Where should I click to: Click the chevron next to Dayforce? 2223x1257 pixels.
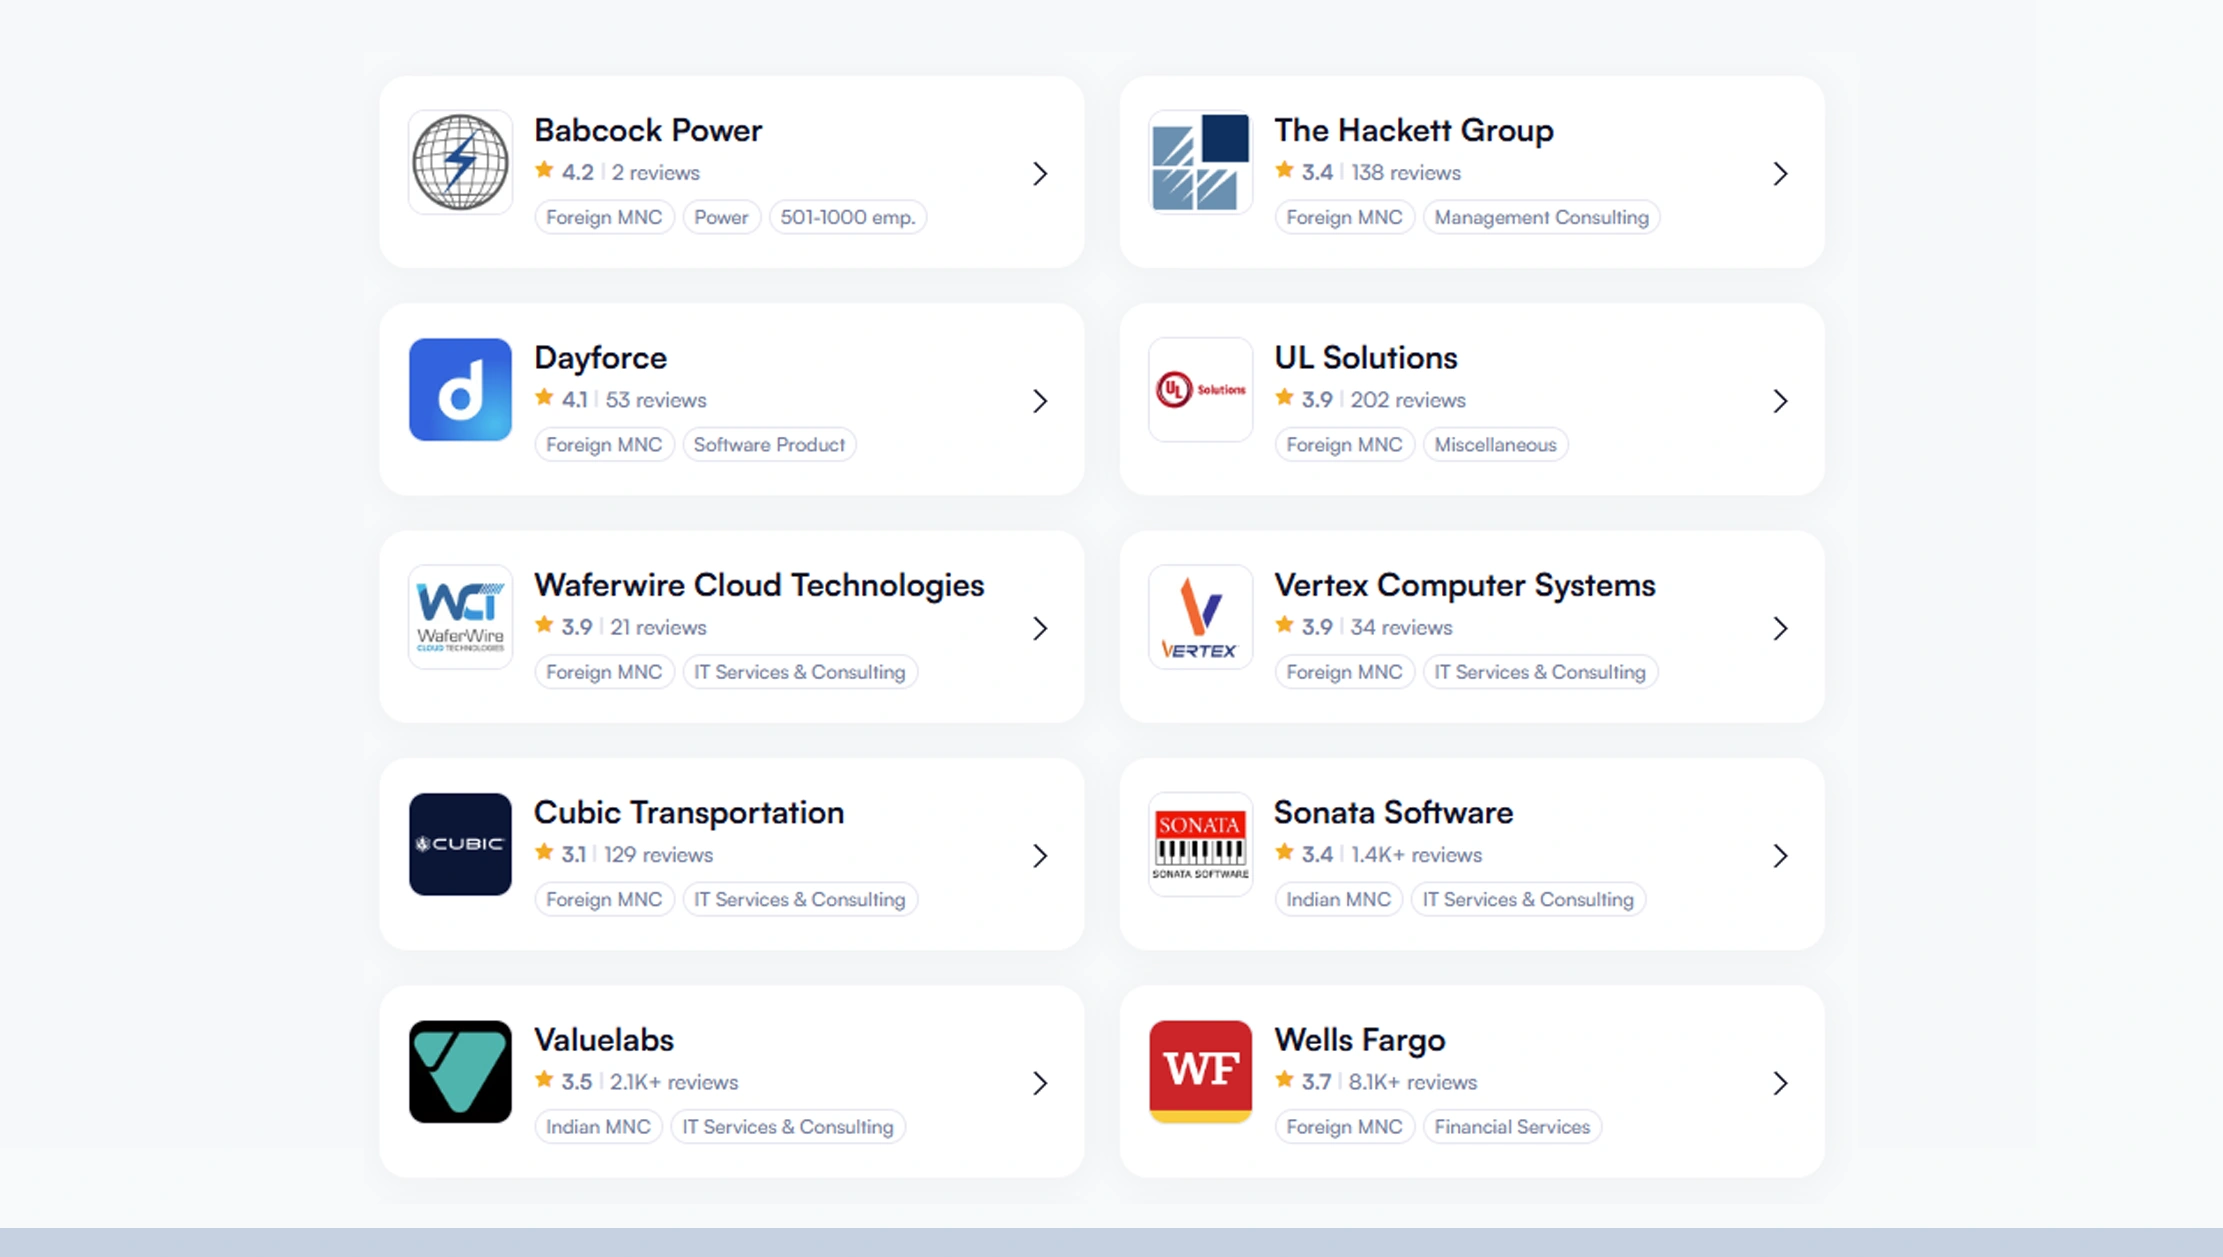tap(1040, 401)
